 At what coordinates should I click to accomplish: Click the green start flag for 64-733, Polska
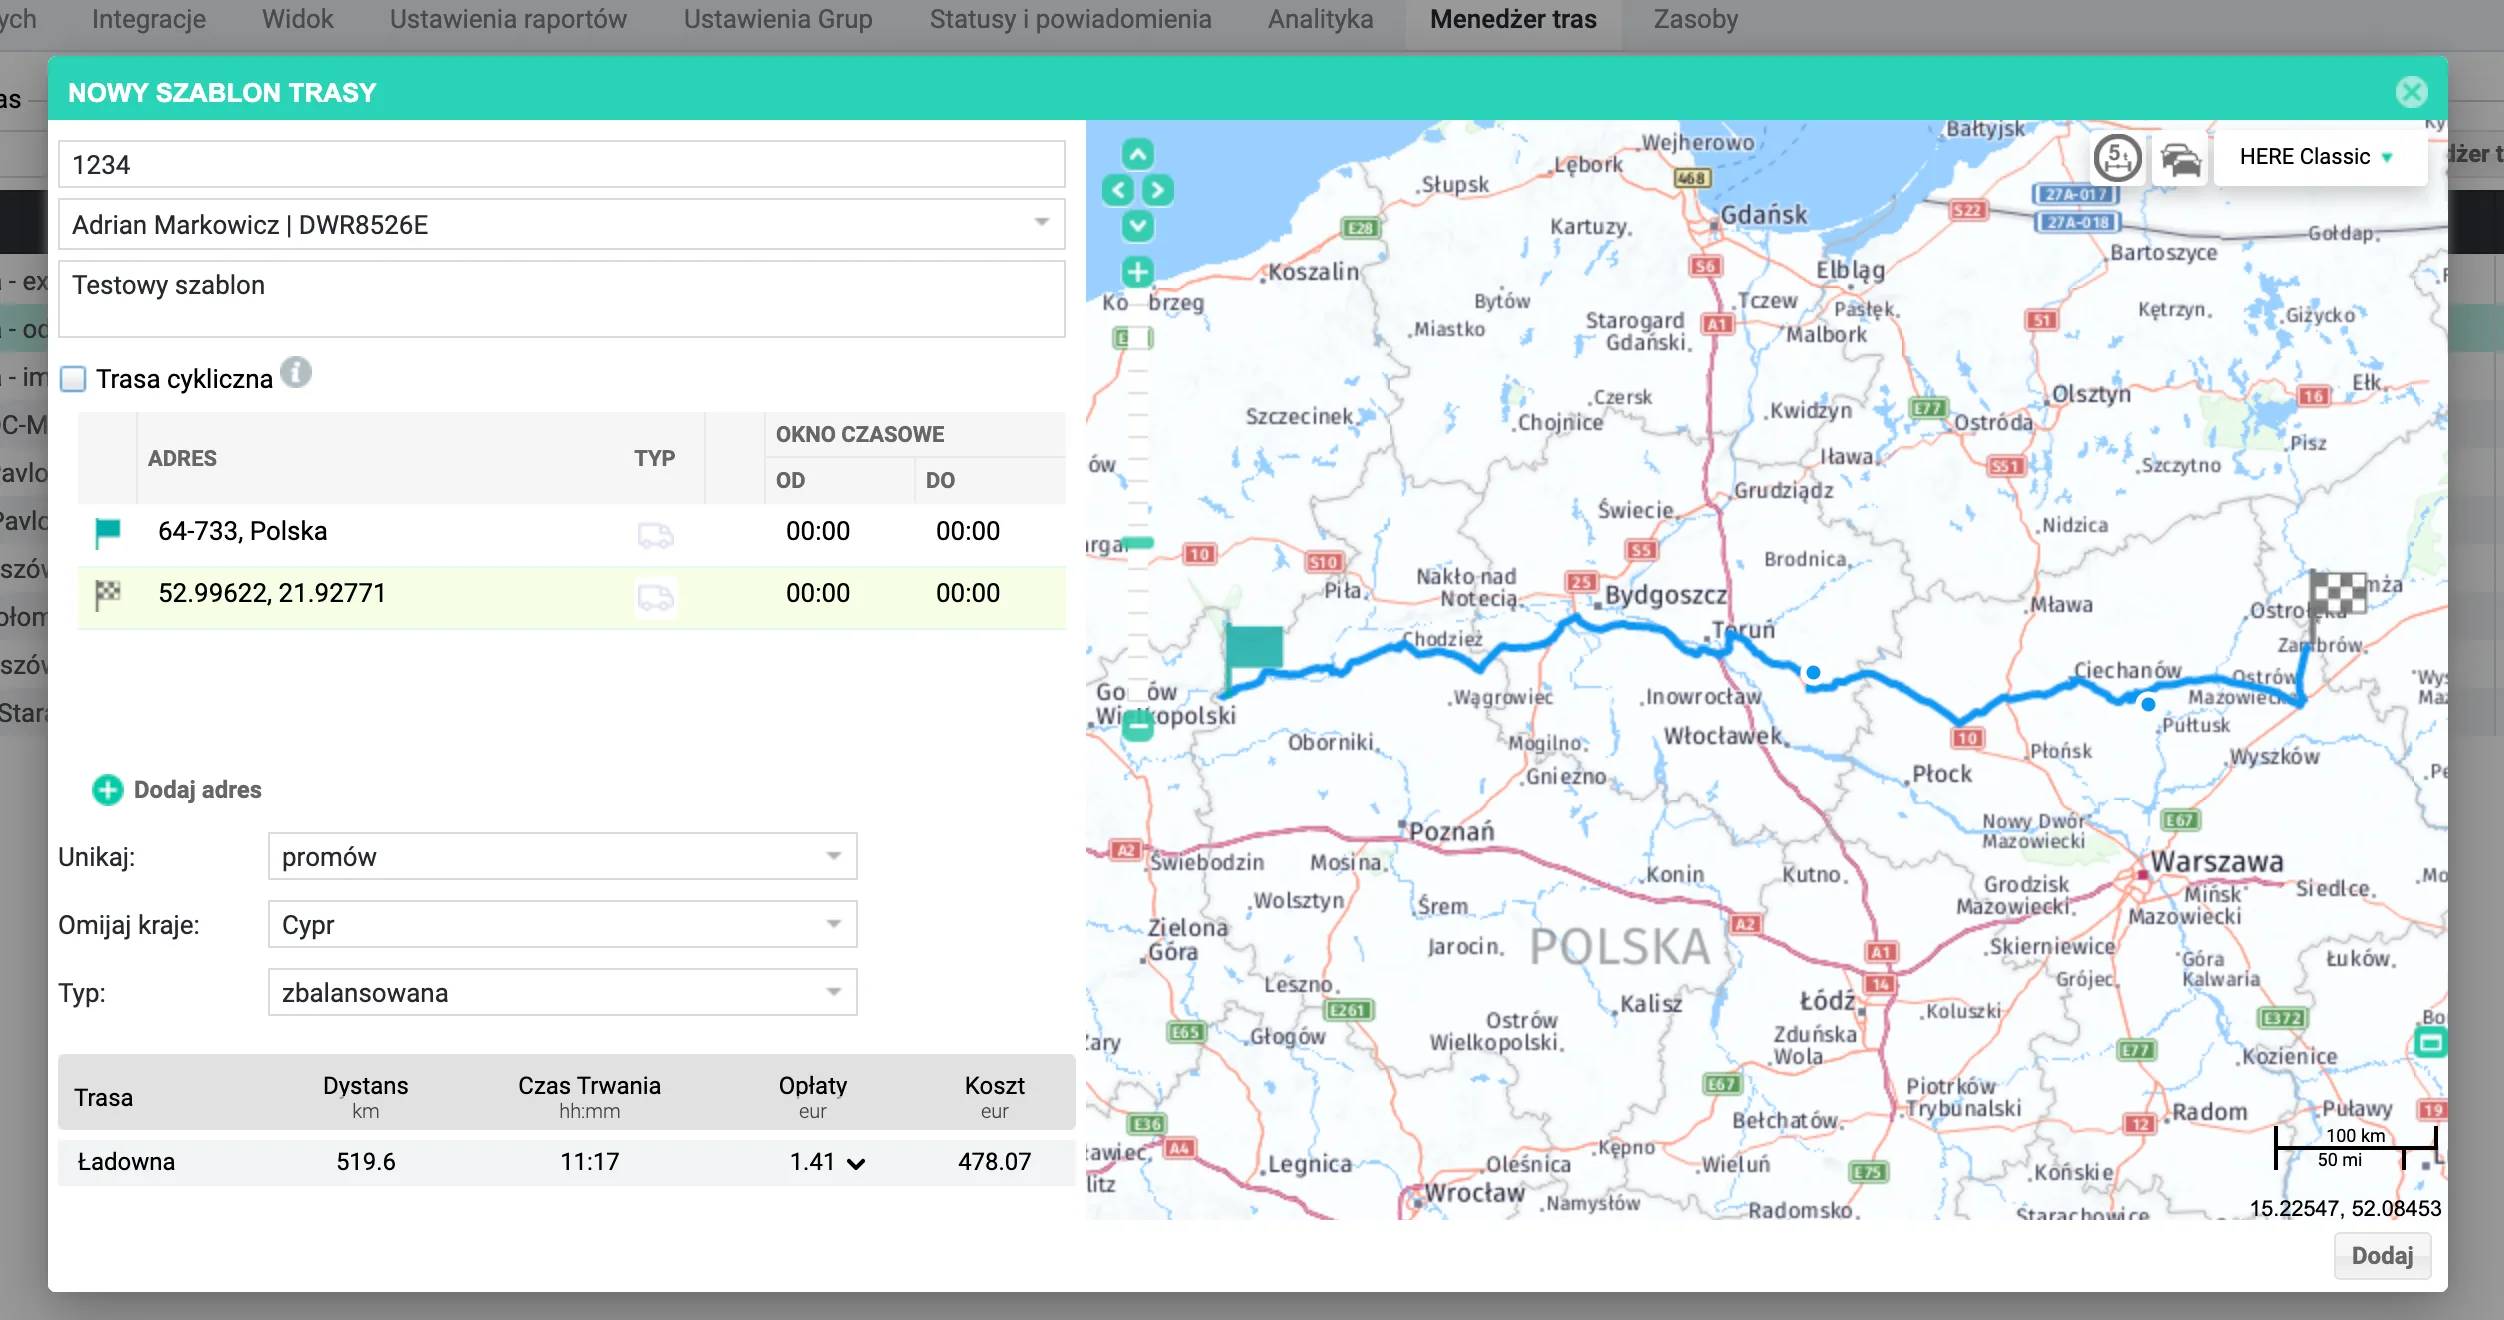tap(107, 532)
